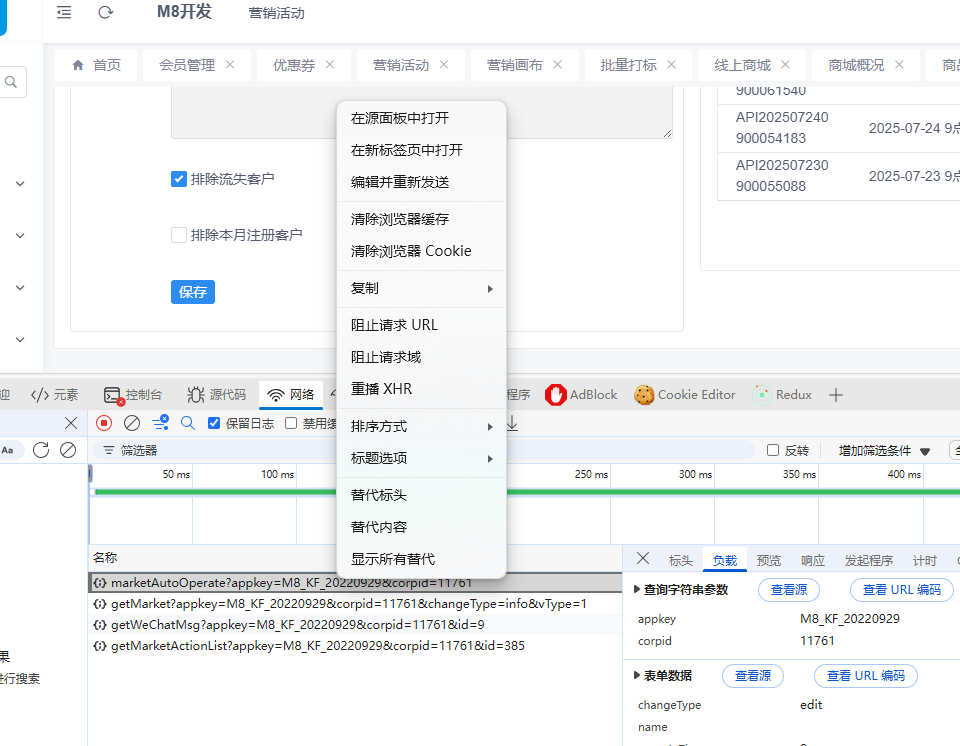Open the 增加筛选条件 dropdown
960x746 pixels.
[884, 451]
